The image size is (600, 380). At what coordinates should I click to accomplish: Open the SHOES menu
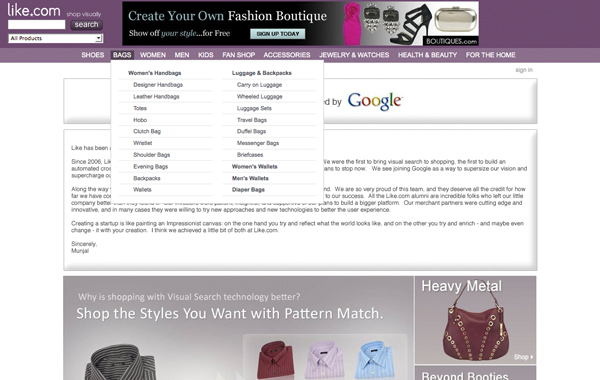point(93,55)
